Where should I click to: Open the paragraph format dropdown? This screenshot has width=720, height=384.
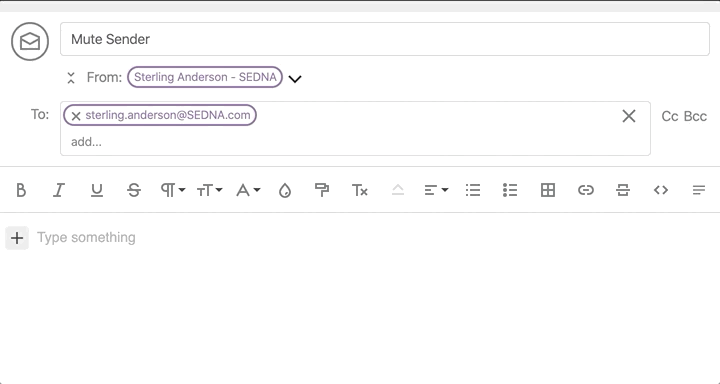[x=173, y=190]
